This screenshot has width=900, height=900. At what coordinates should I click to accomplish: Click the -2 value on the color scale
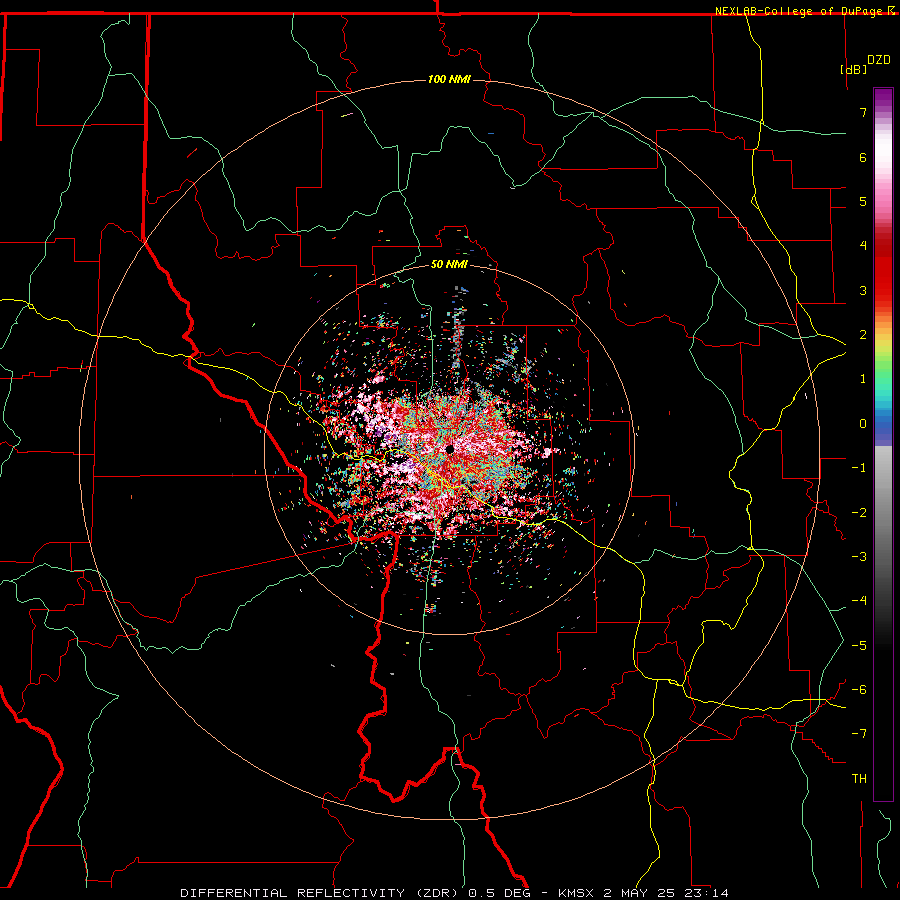[859, 513]
